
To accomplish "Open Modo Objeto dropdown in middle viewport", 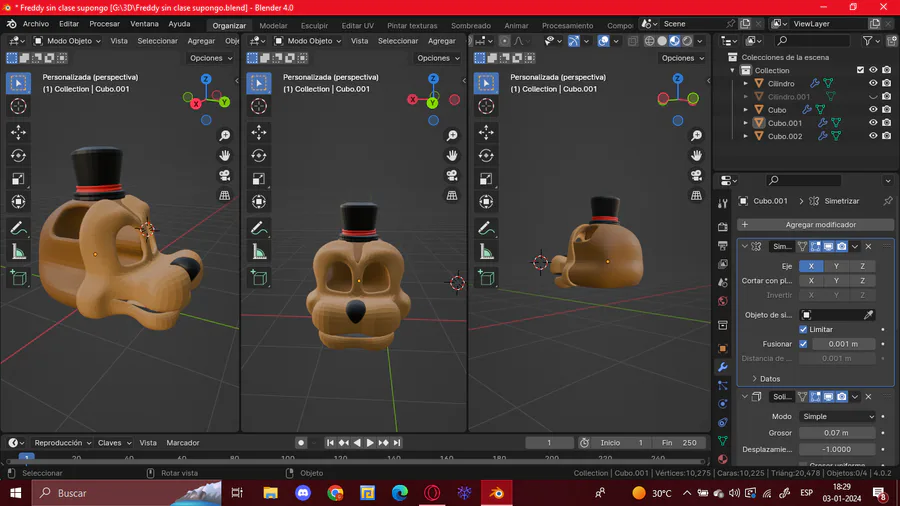I will tap(308, 41).
